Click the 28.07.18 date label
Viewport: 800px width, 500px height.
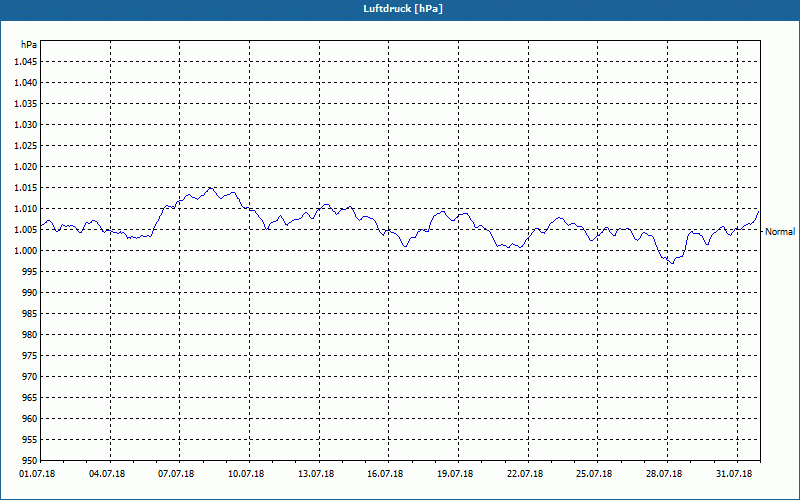664,474
